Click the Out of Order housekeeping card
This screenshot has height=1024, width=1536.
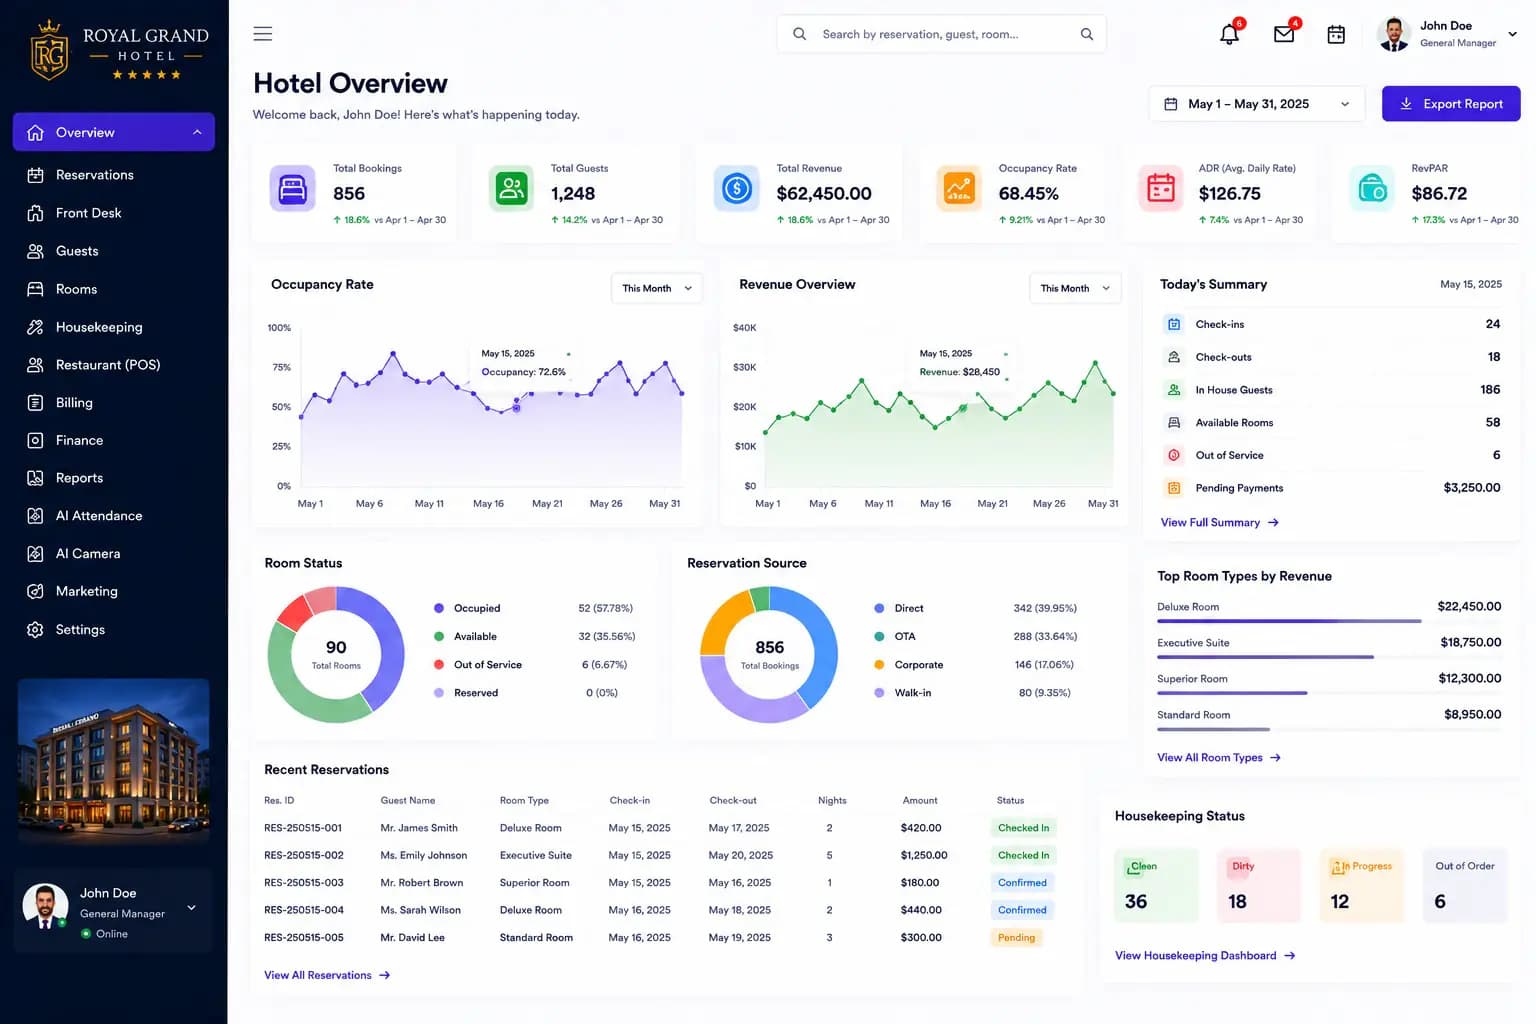coord(1464,886)
